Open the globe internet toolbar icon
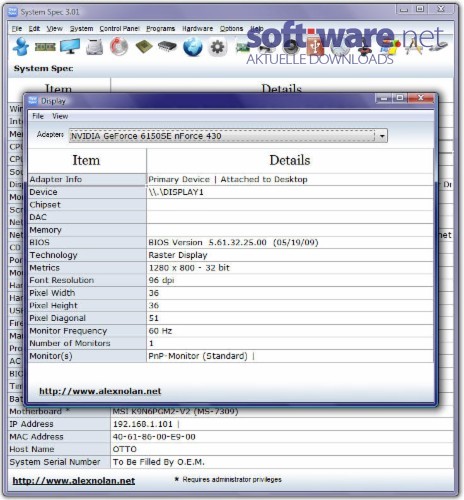Viewport: 464px width, 500px height. click(x=193, y=47)
